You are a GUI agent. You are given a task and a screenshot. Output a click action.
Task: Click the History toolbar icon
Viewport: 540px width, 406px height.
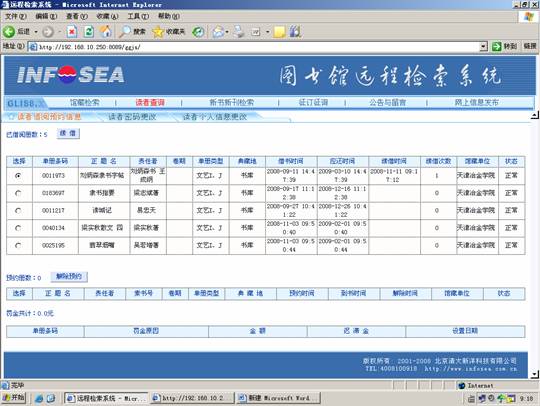[198, 32]
